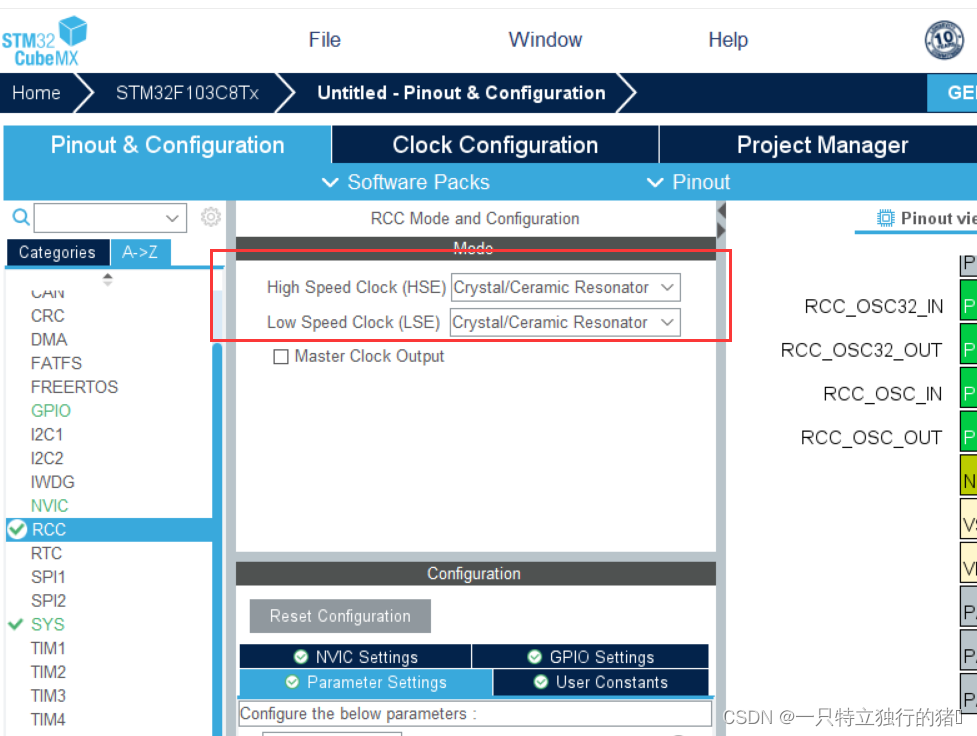Click the 10 years anniversary badge icon
The image size is (977, 736).
(944, 40)
